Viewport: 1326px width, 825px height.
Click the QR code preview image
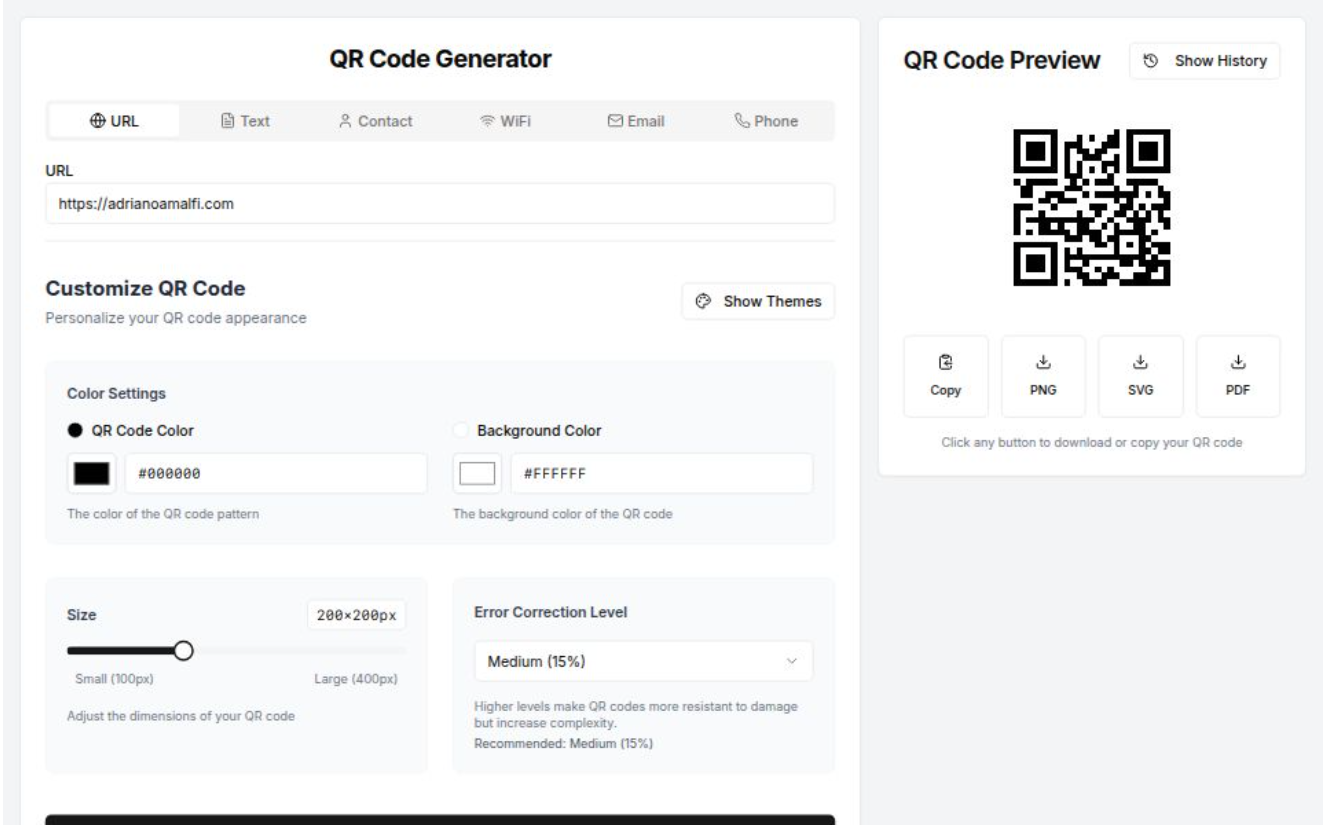[1092, 207]
